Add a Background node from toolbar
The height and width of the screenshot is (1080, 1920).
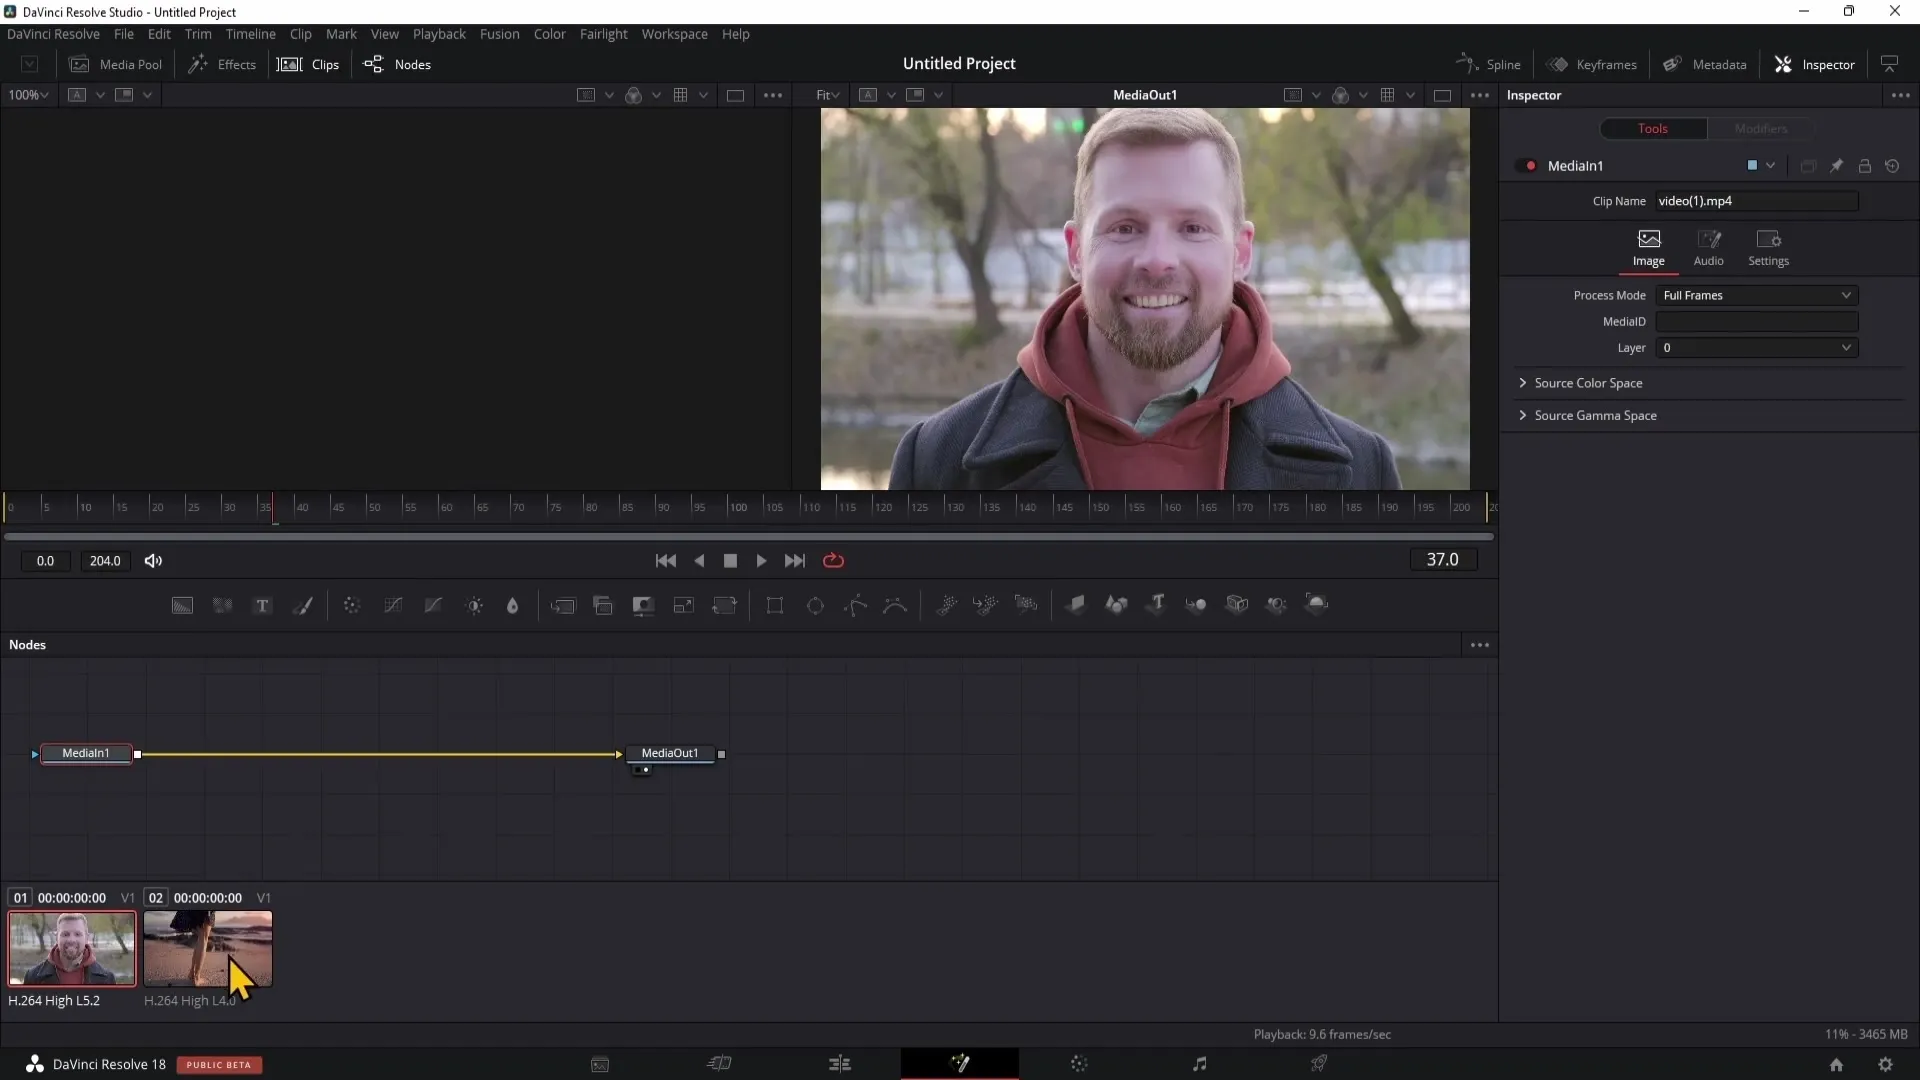(182, 605)
